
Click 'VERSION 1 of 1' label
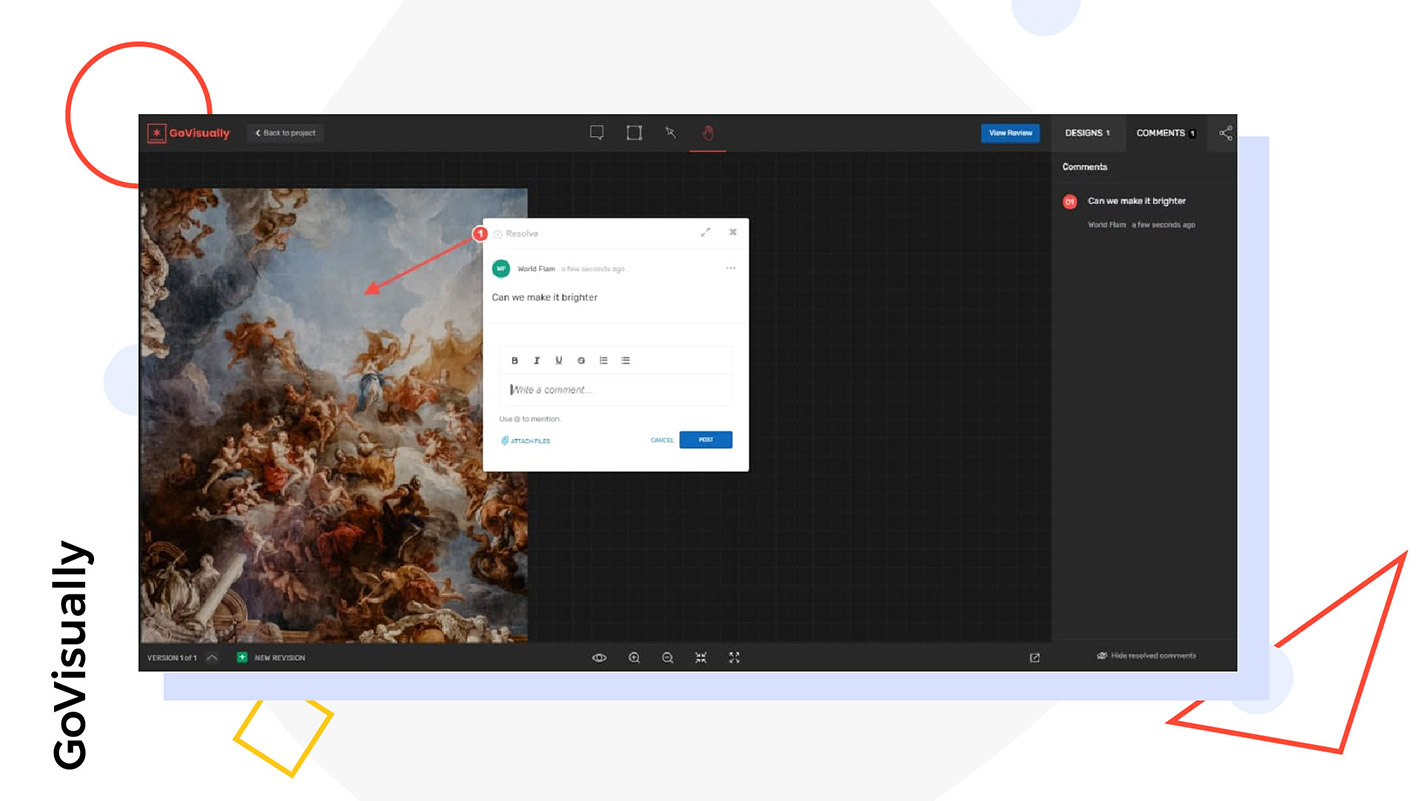pos(172,658)
